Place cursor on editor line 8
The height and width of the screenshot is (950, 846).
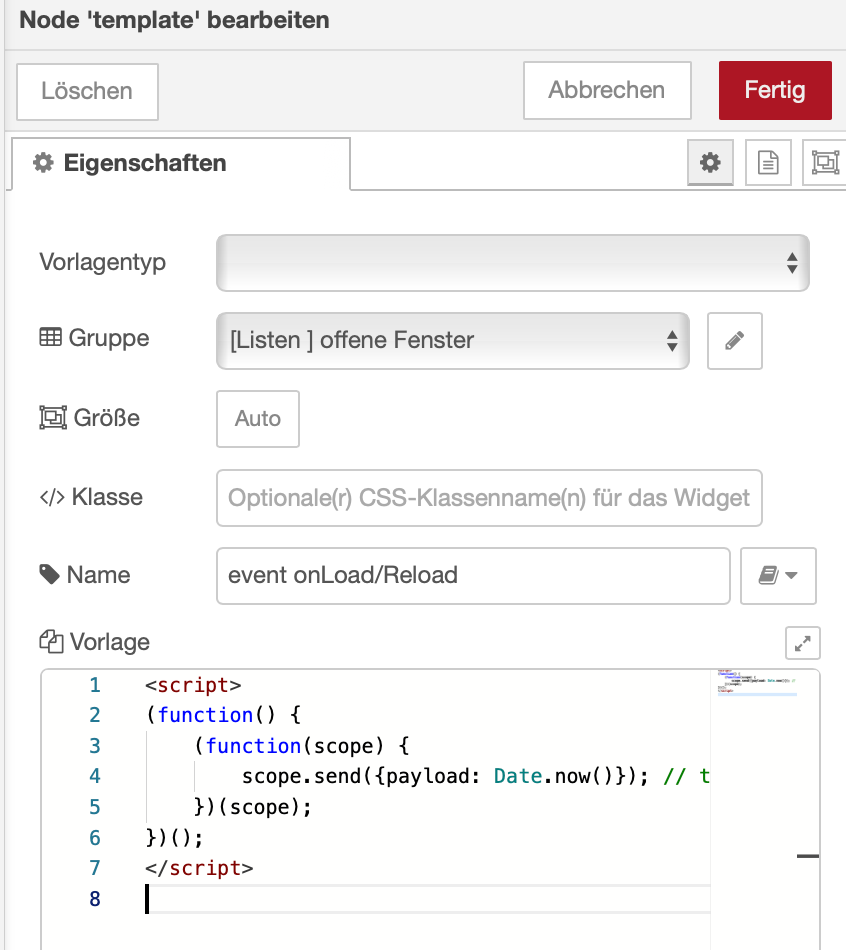(400, 899)
